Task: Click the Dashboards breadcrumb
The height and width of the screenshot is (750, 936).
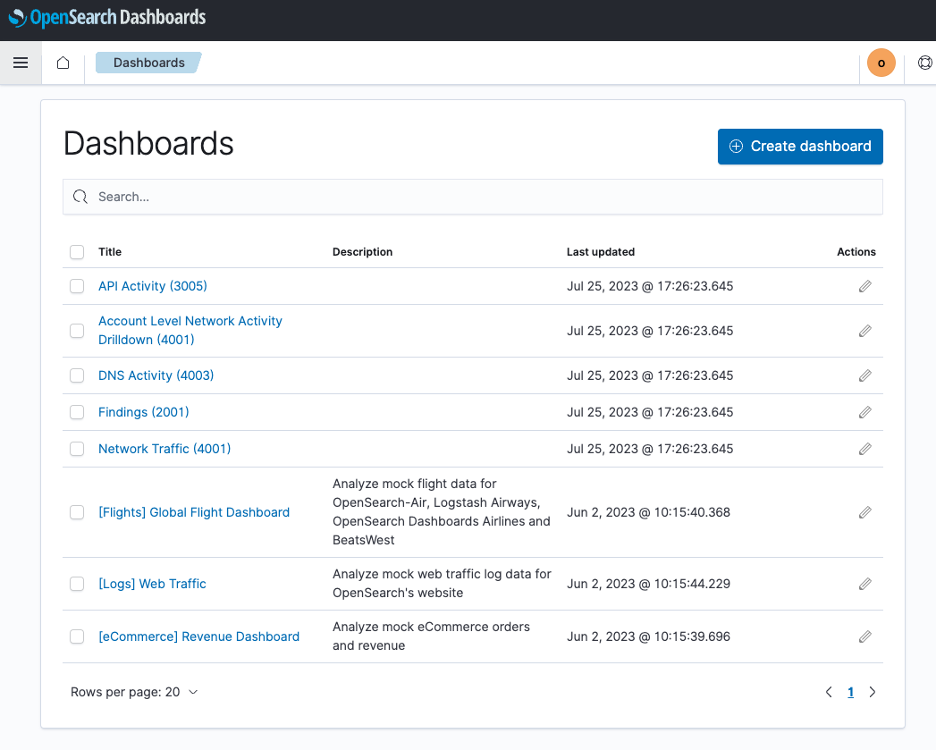Action: 149,63
